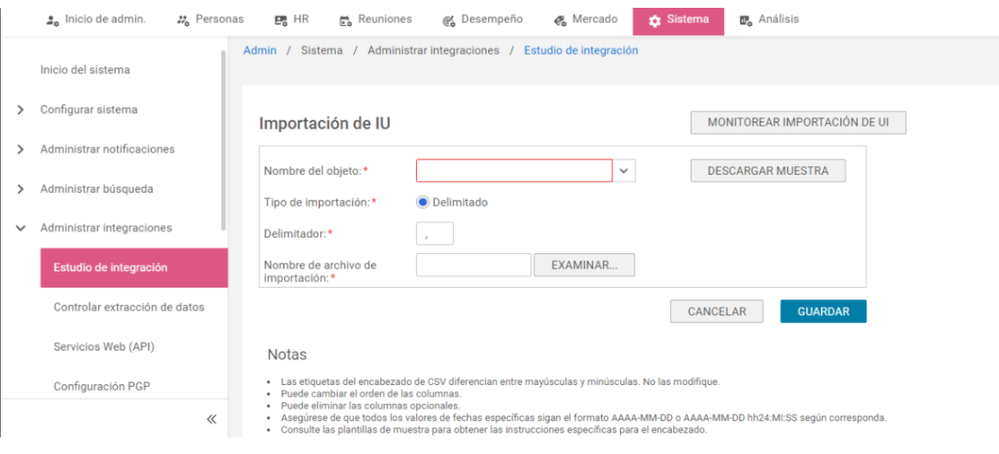The image size is (999, 454).
Task: Click the HR icon in top navigation
Action: [281, 20]
